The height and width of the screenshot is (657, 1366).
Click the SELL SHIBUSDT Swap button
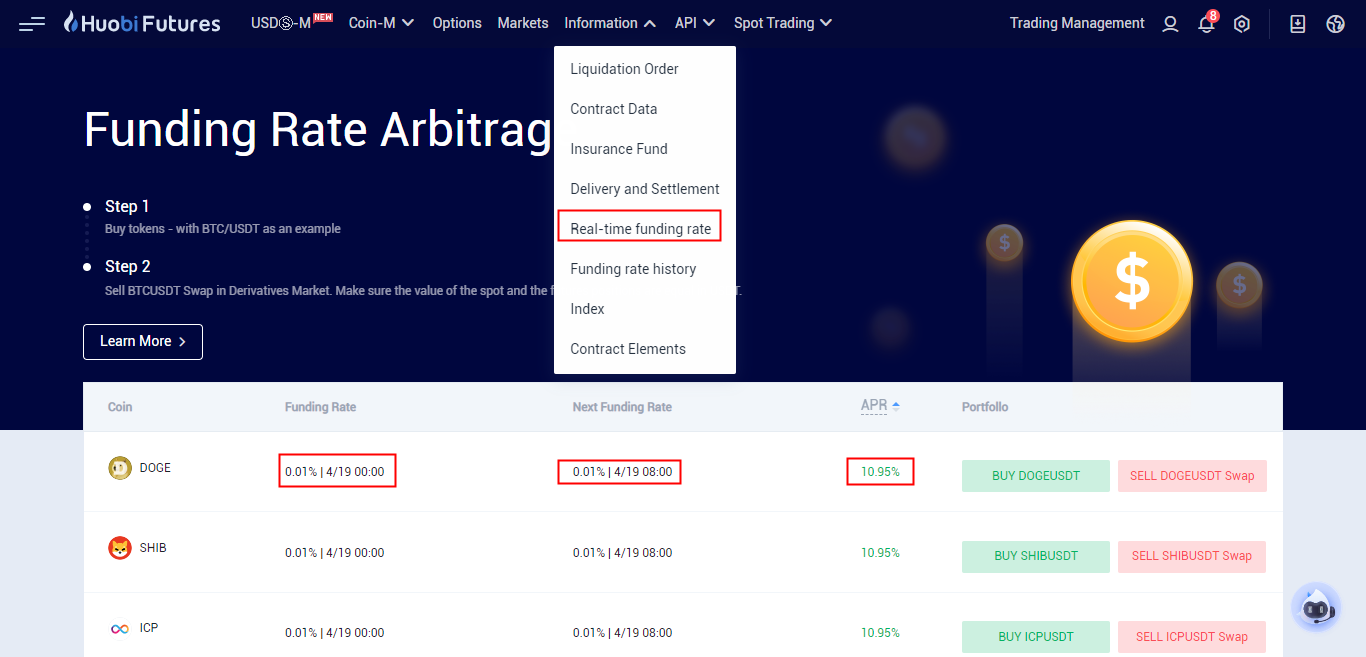pyautogui.click(x=1191, y=556)
